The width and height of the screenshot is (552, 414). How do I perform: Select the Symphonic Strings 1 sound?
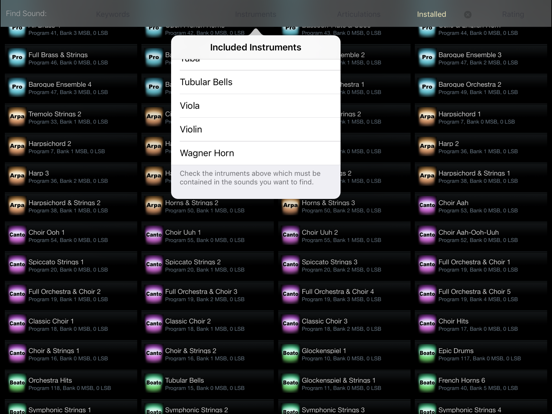pyautogui.click(x=71, y=407)
